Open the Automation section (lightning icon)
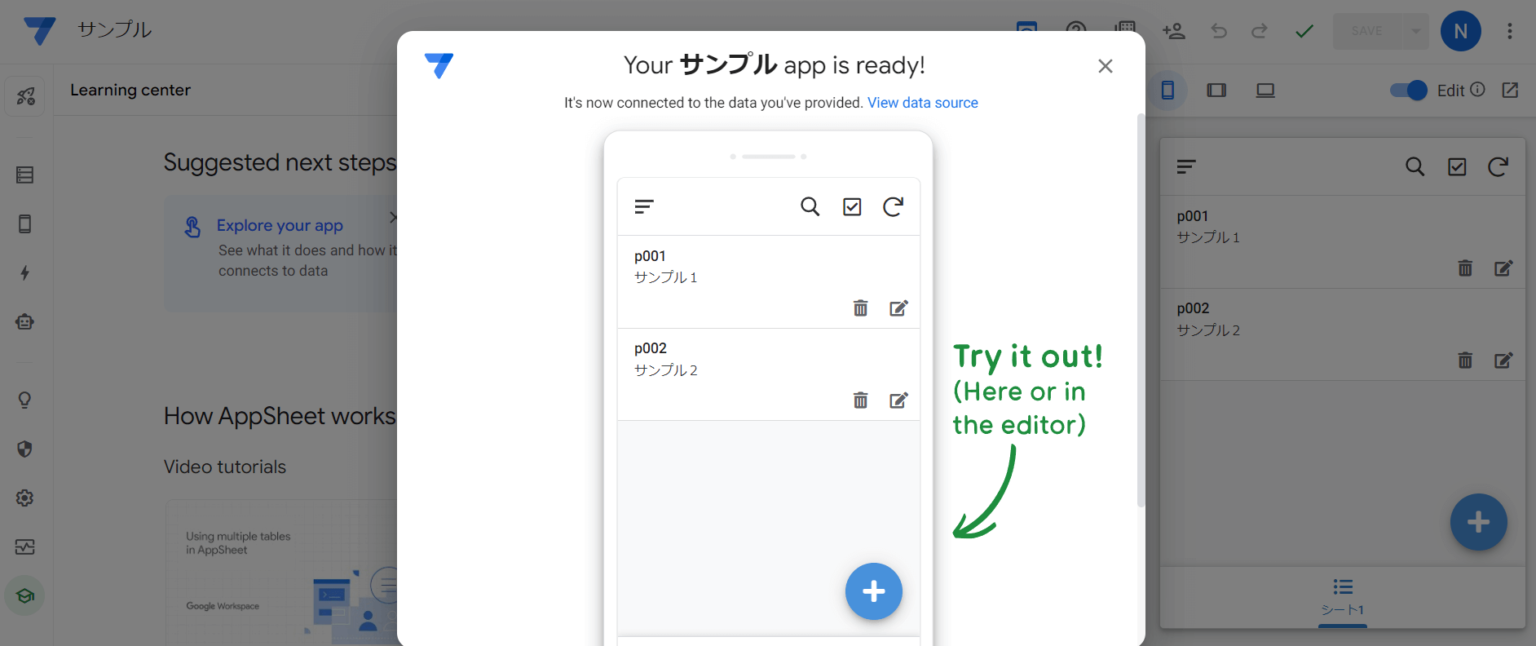This screenshot has width=1536, height=646. point(24,272)
